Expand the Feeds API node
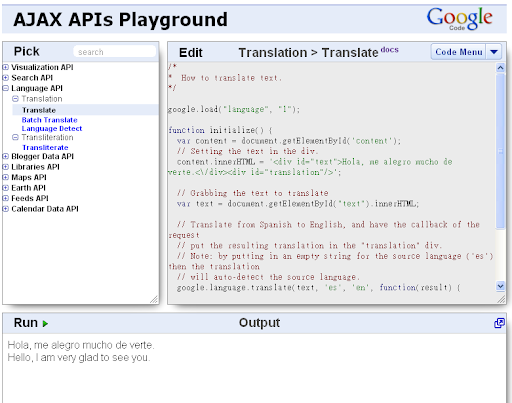The image size is (512, 403). click(x=5, y=198)
